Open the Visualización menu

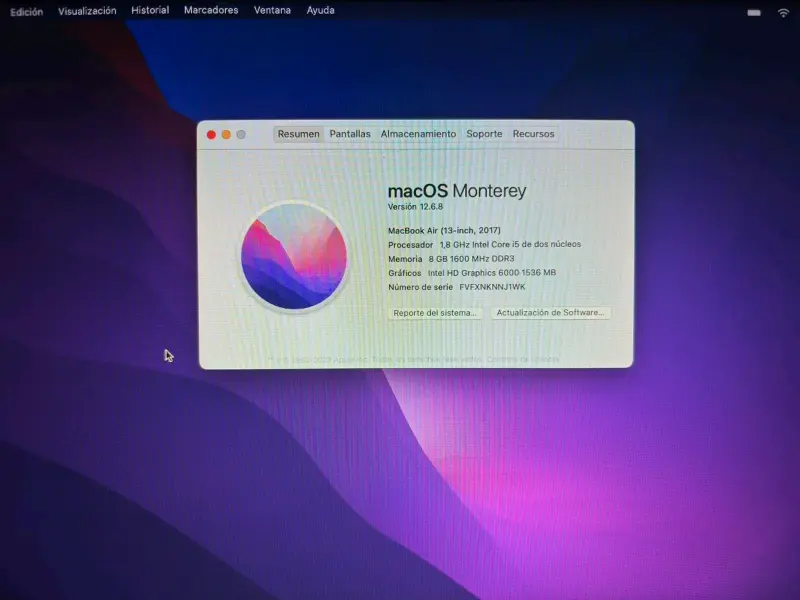pos(87,11)
